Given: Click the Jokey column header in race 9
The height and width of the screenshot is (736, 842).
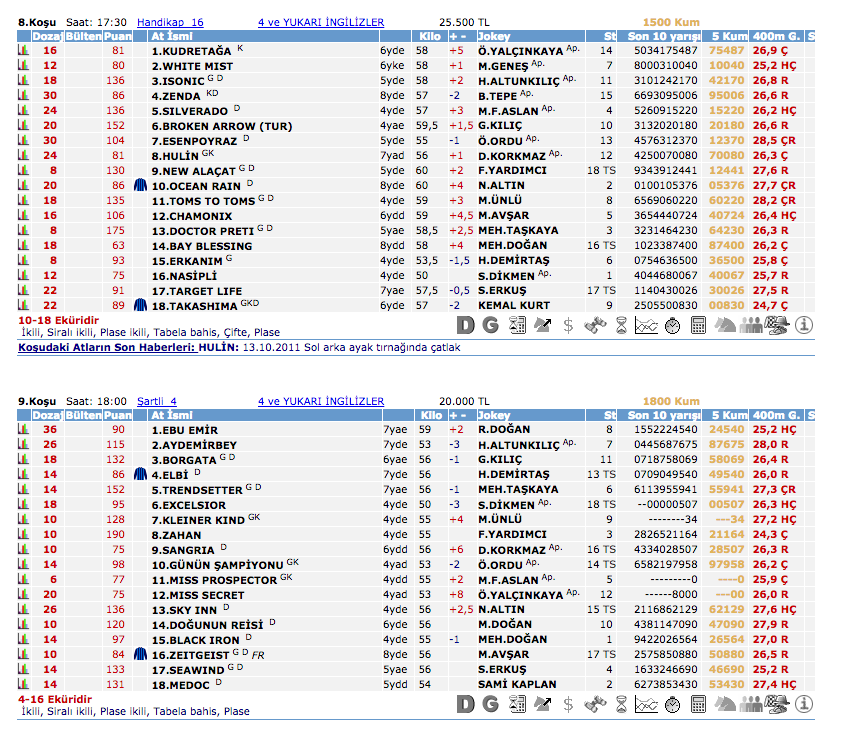Looking at the screenshot, I should pyautogui.click(x=494, y=415).
